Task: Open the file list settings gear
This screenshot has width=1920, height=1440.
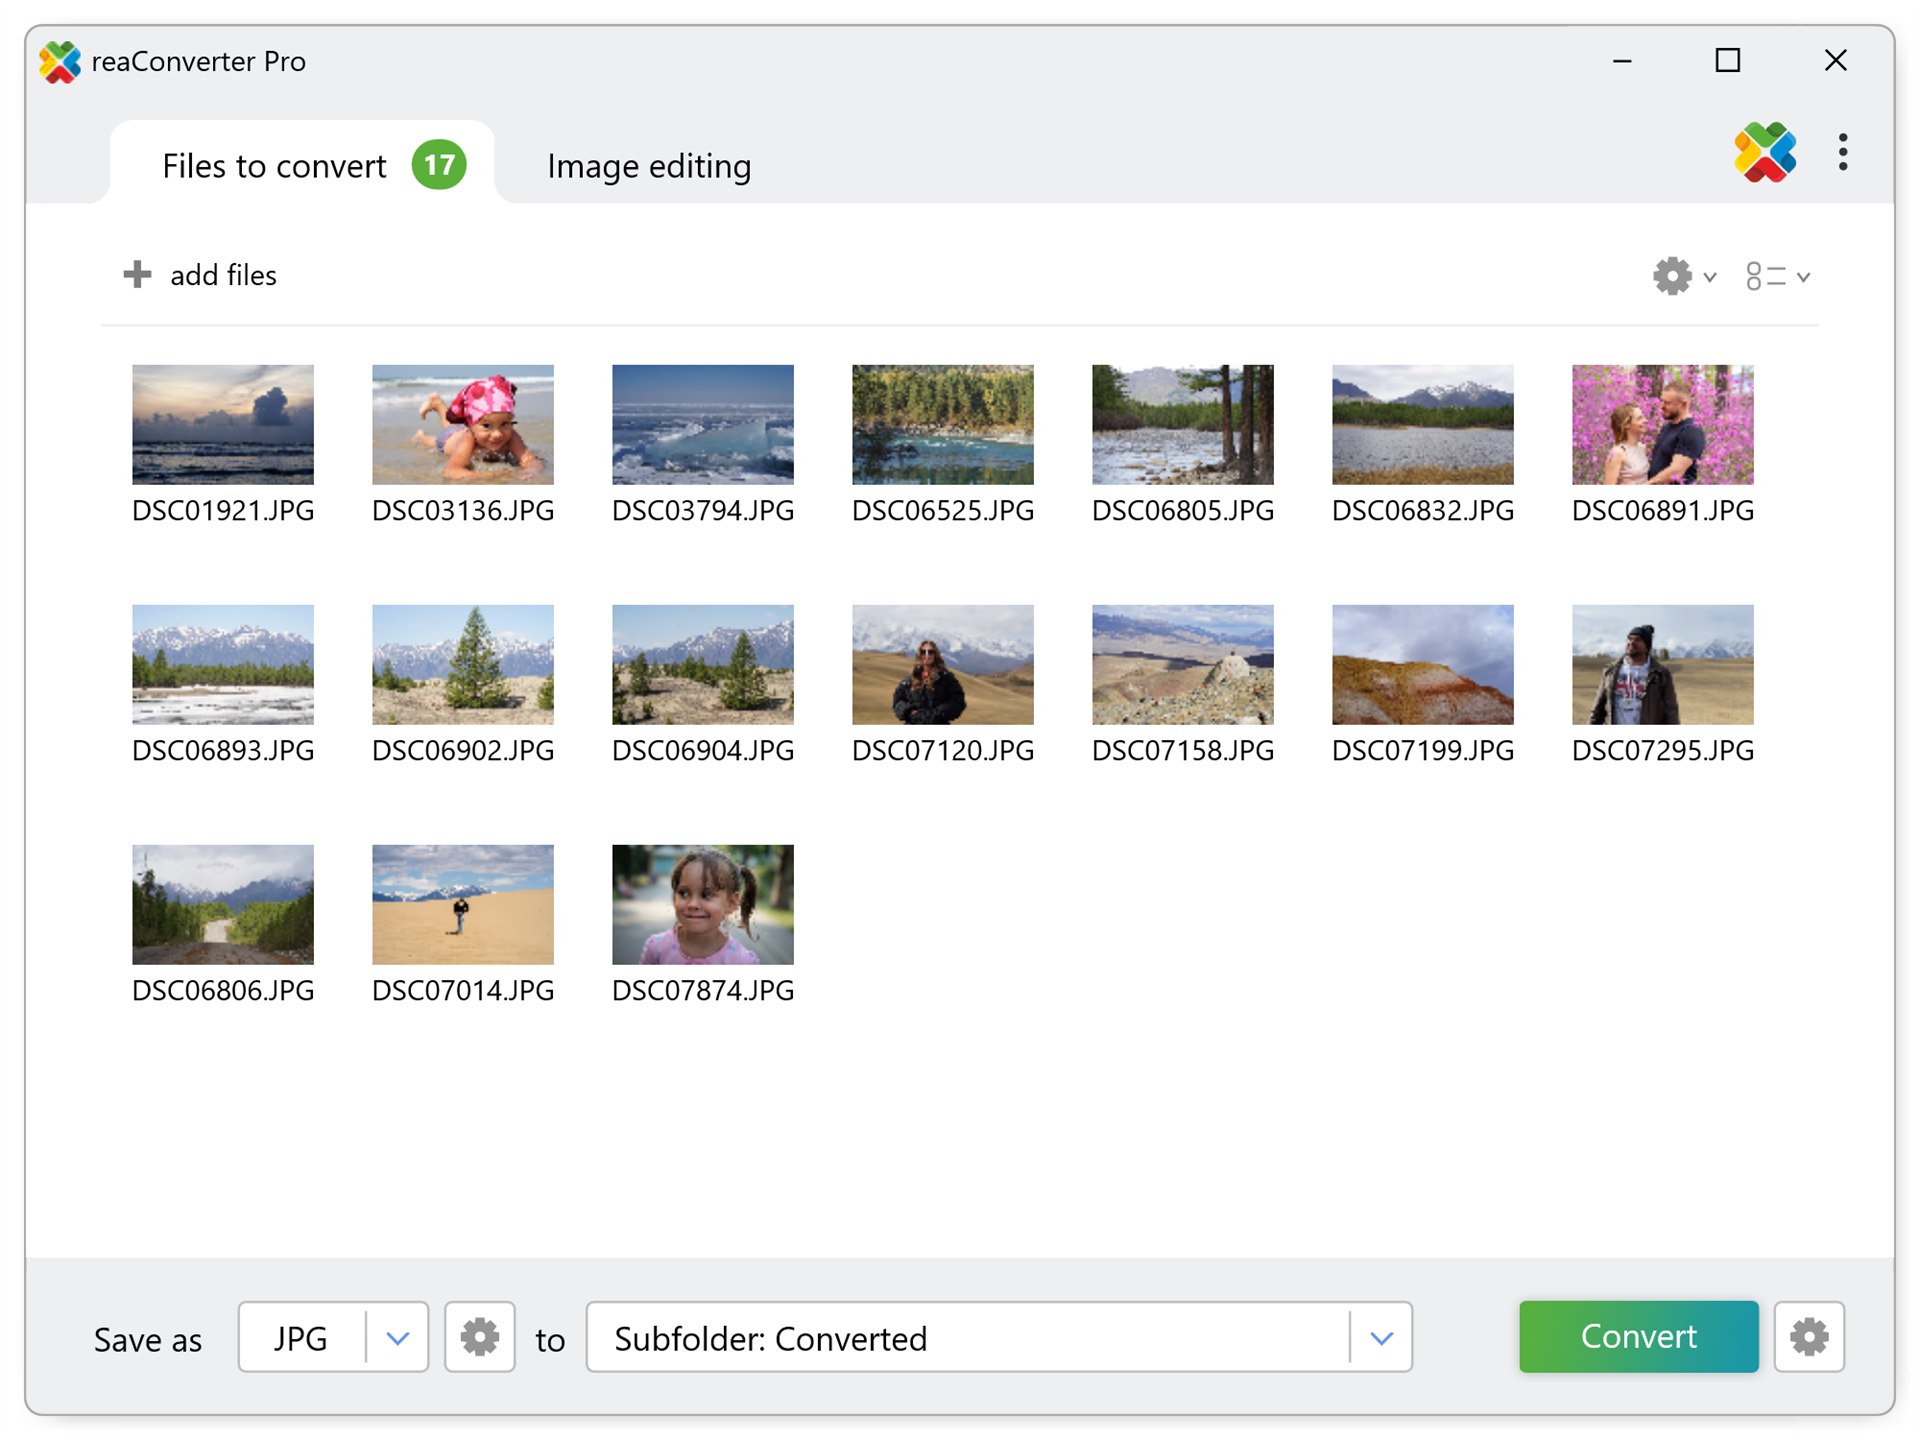Action: tap(1671, 276)
